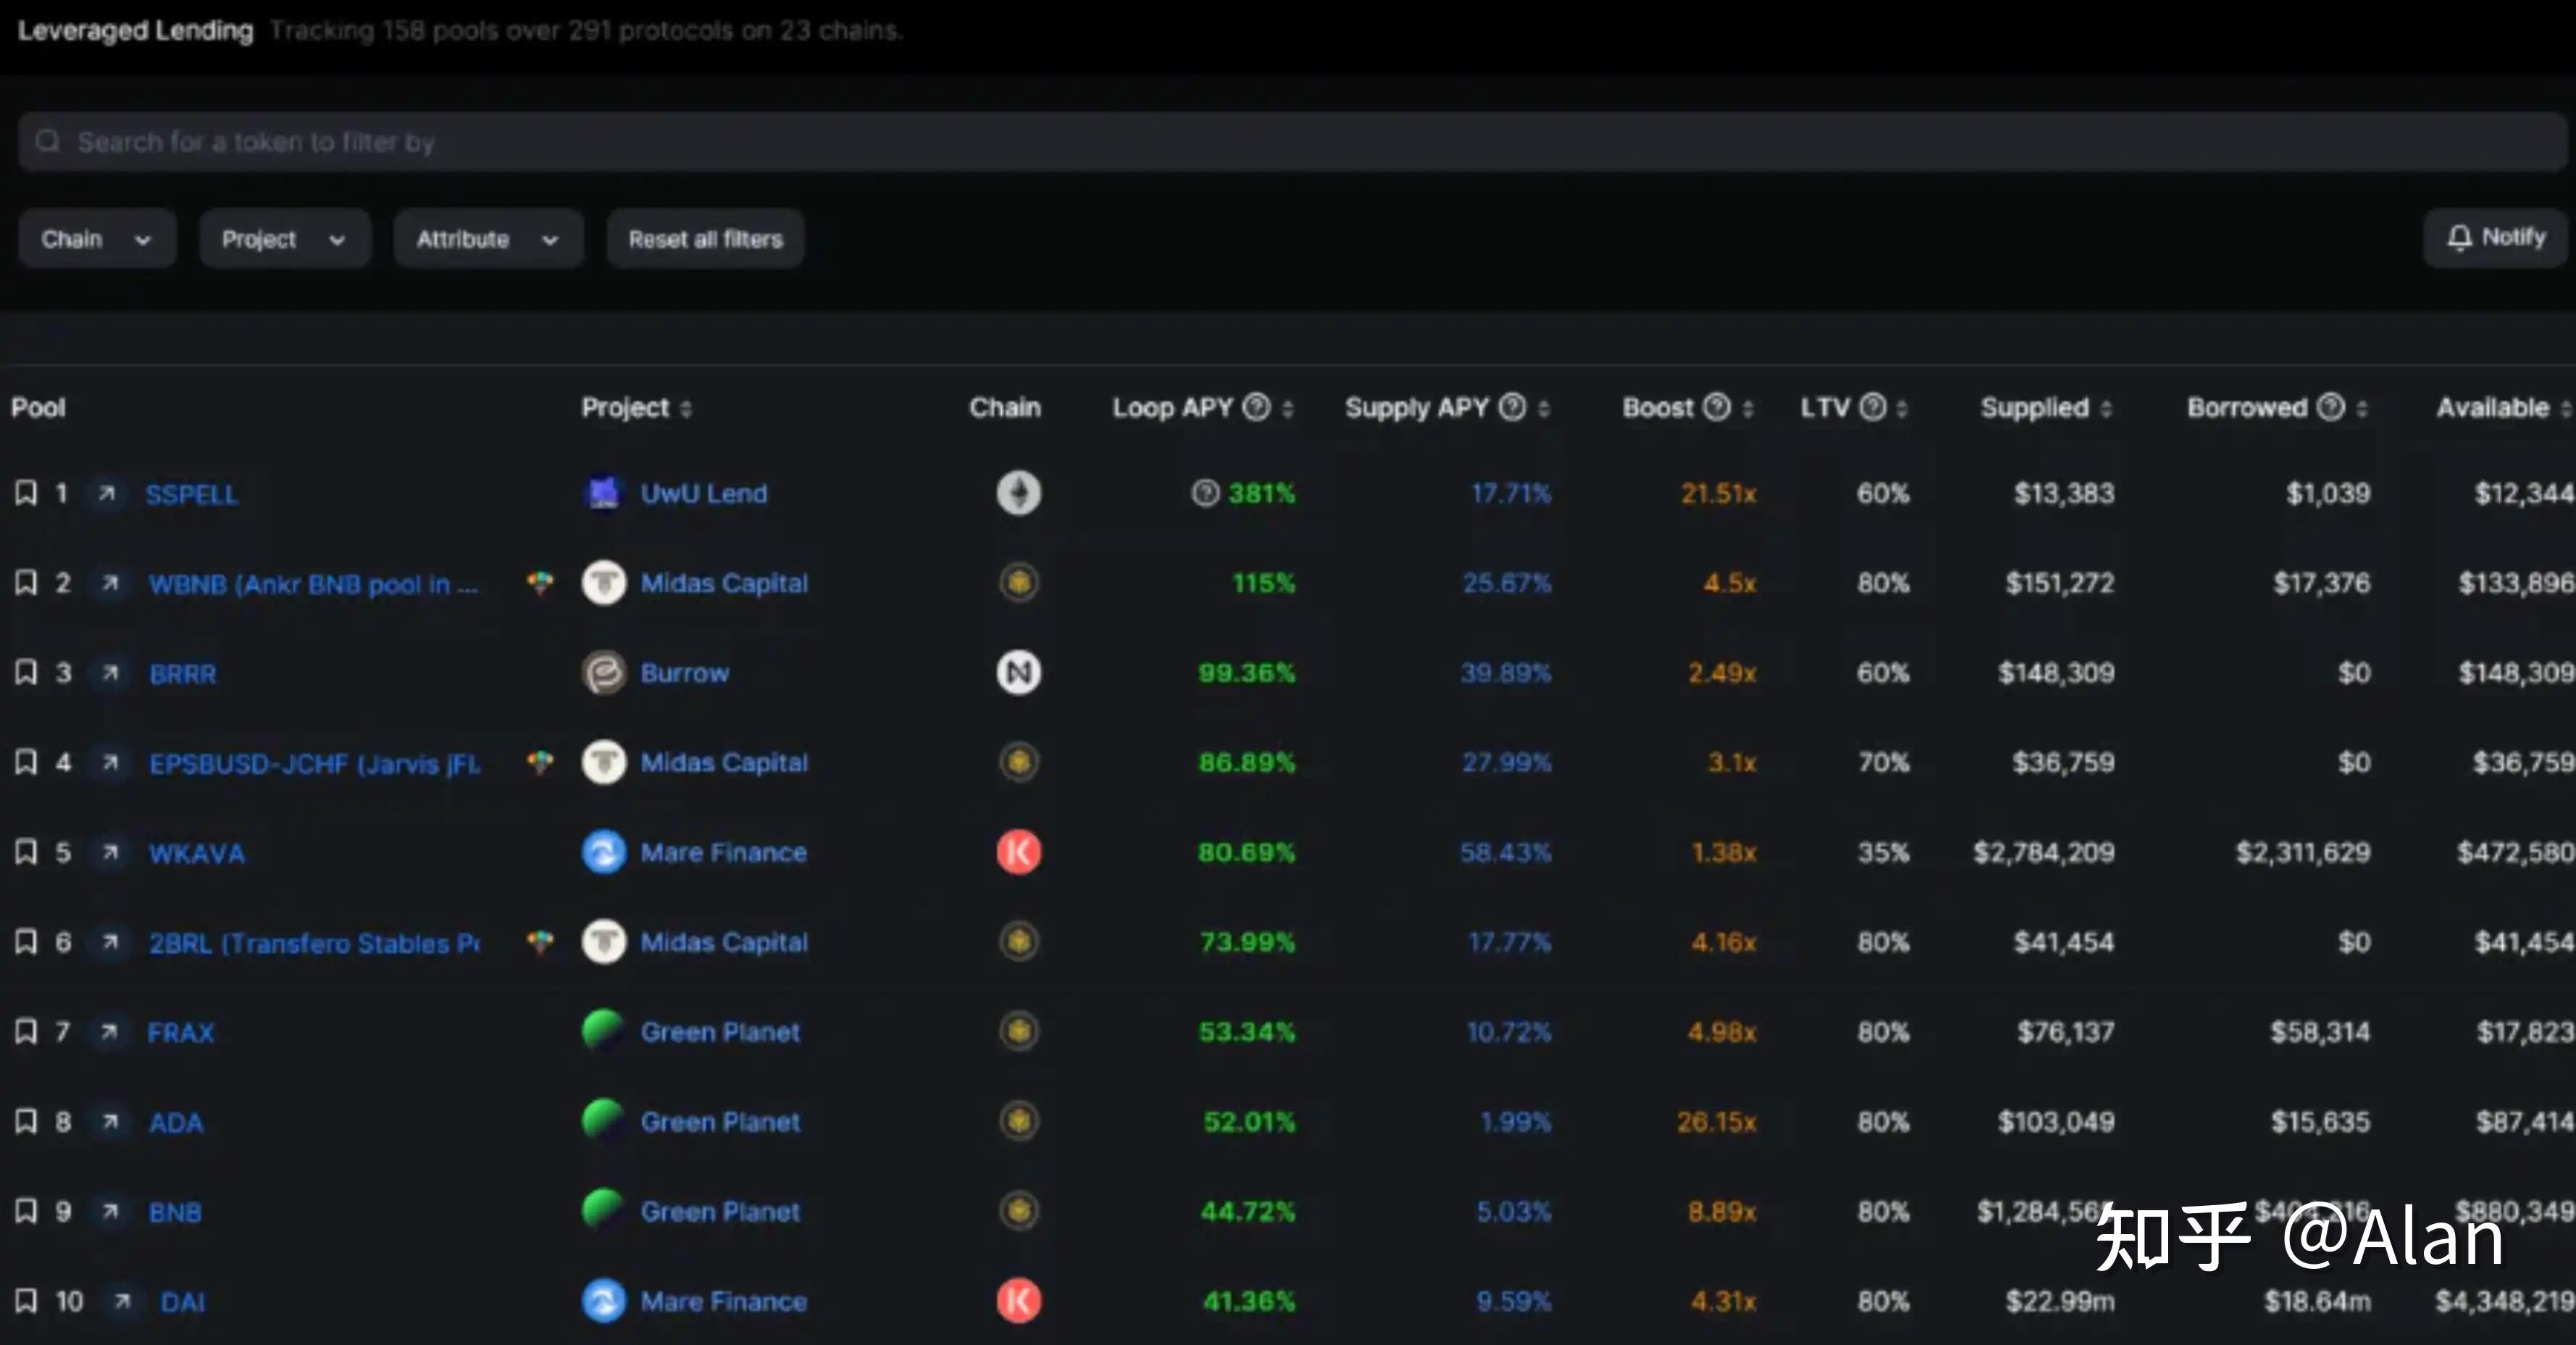Click the Borrowed help question icon
Screen dimensions: 2576x1345
(2331, 407)
